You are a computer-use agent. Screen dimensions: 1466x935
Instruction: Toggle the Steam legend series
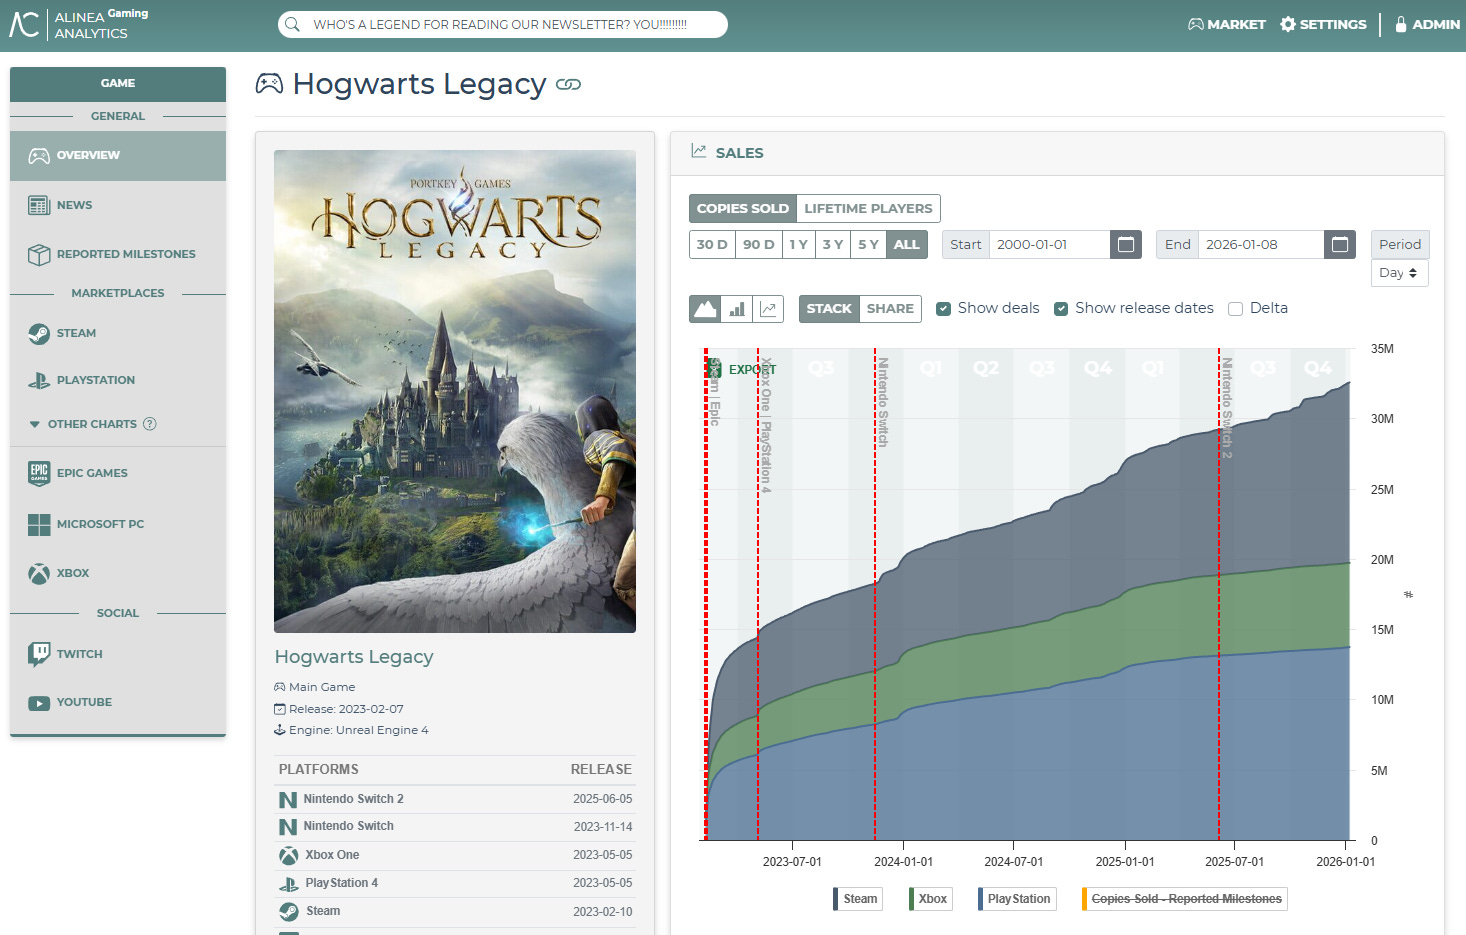pos(858,899)
